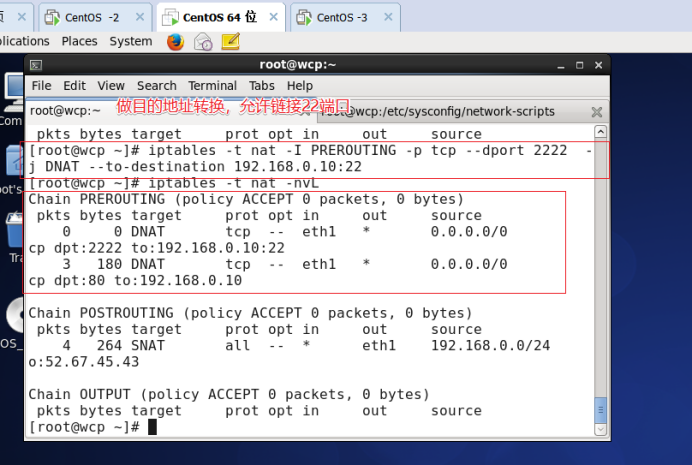
Task: Click the command 'iptables -t nat -nvL'
Action: pyautogui.click(x=233, y=183)
